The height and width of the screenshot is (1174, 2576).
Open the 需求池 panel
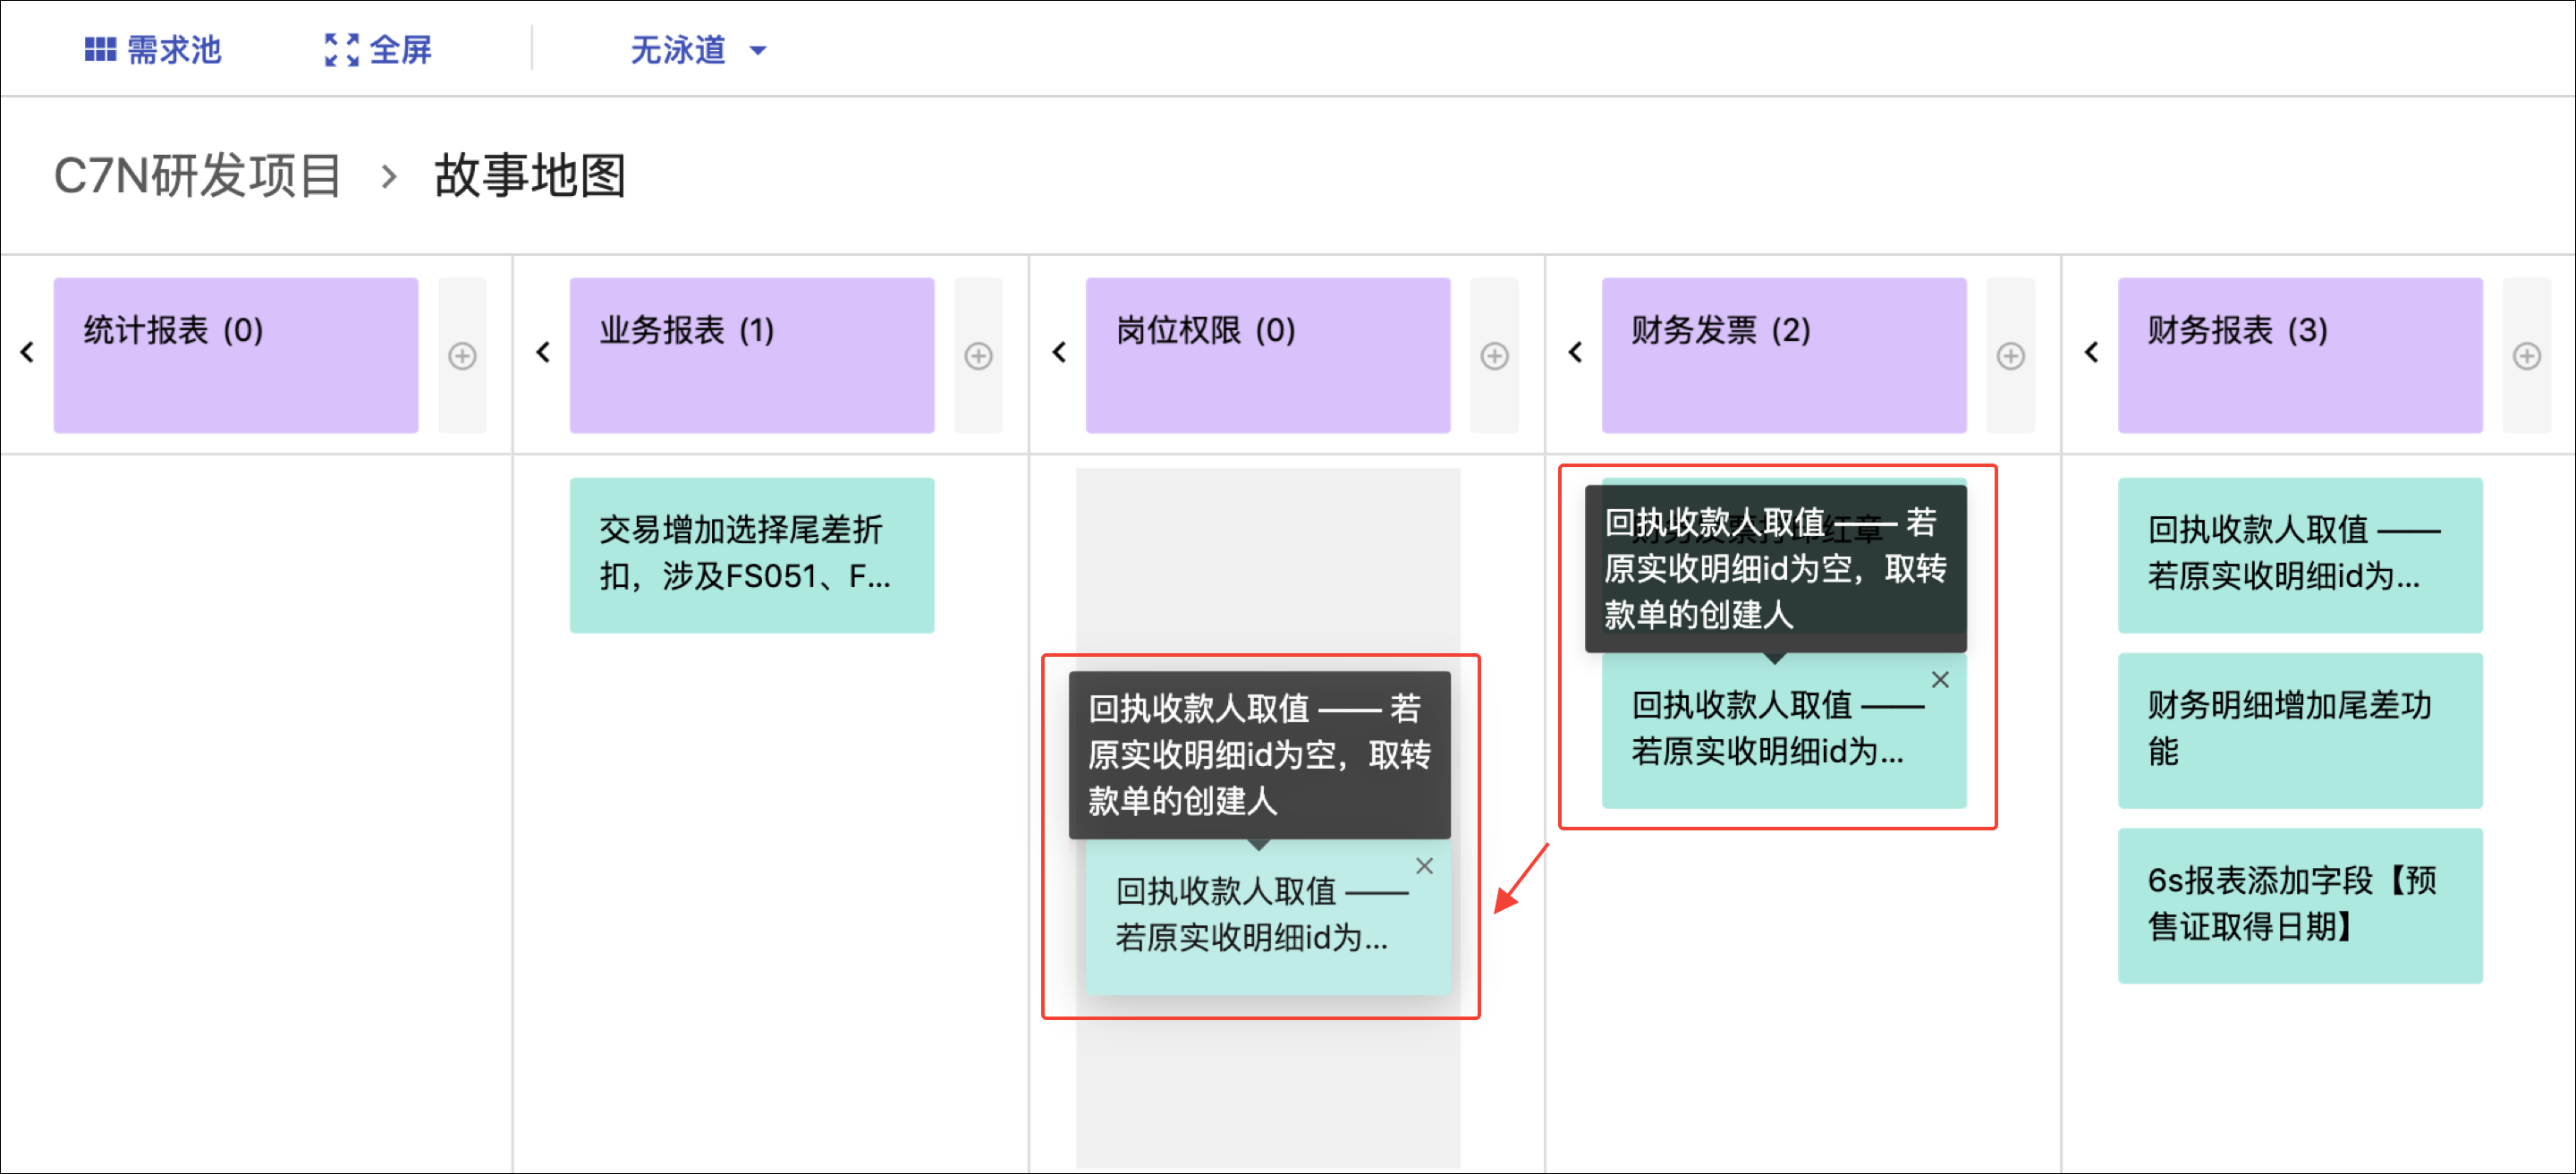coord(152,49)
